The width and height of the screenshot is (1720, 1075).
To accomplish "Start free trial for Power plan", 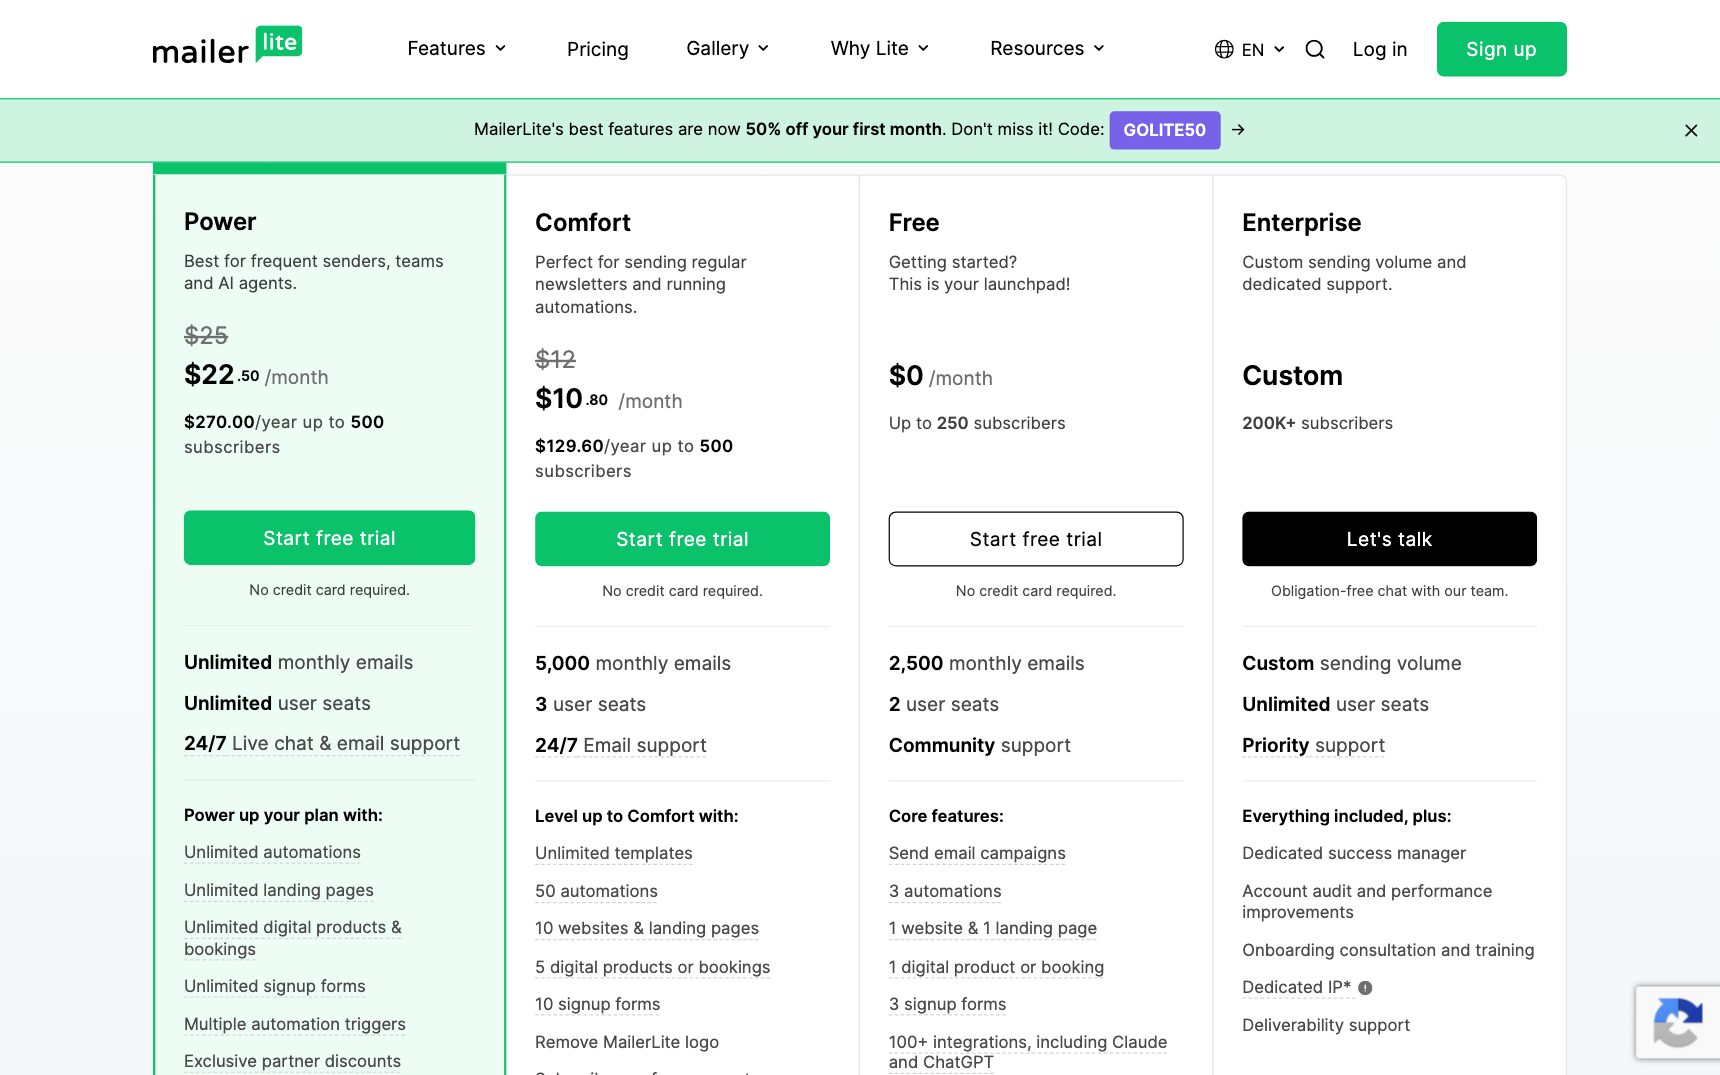I will click(x=329, y=538).
